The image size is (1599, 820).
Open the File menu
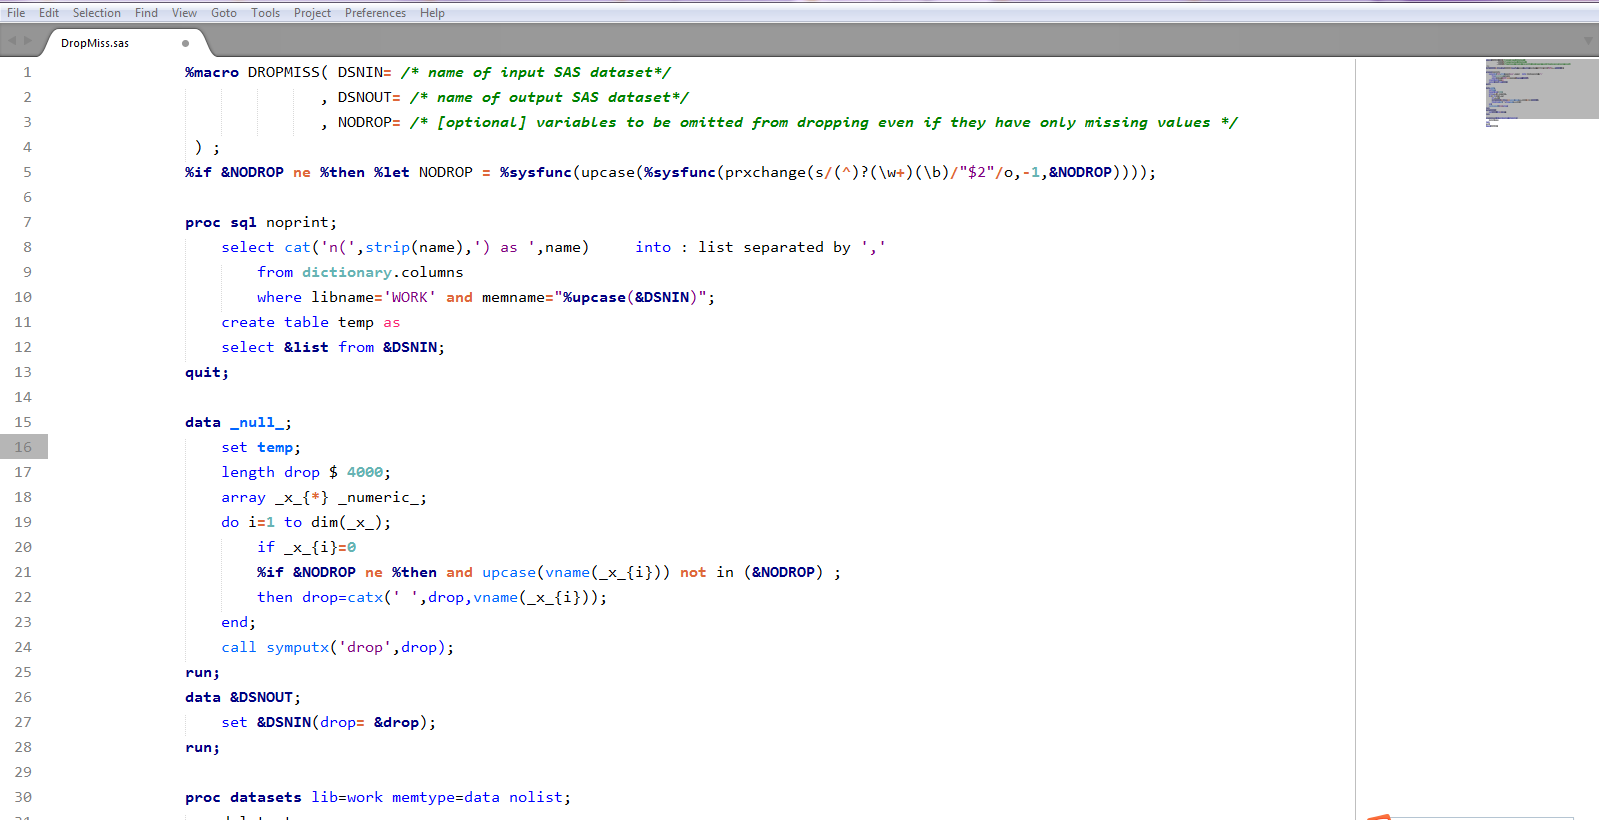[x=16, y=13]
